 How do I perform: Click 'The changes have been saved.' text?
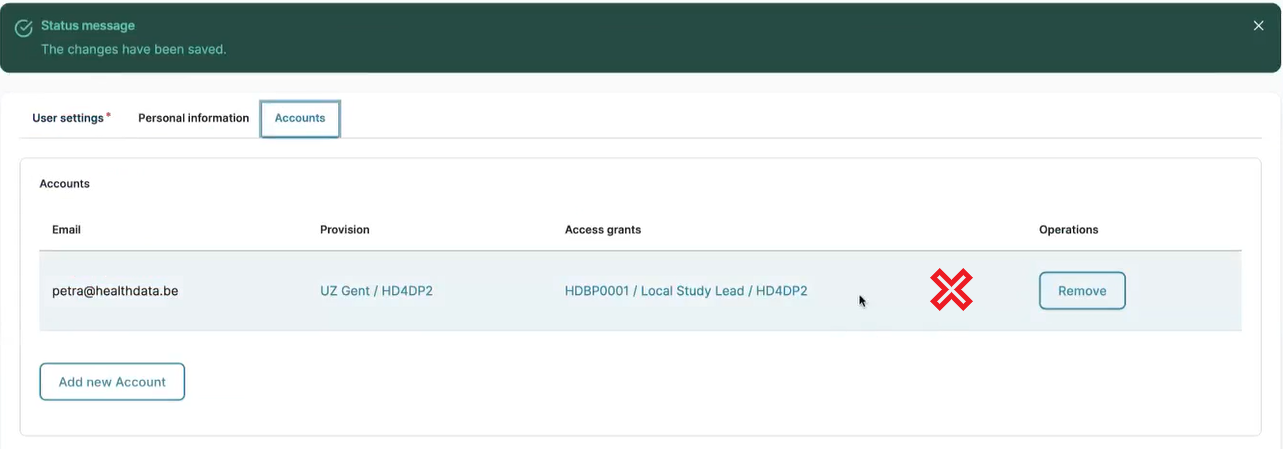pos(133,49)
